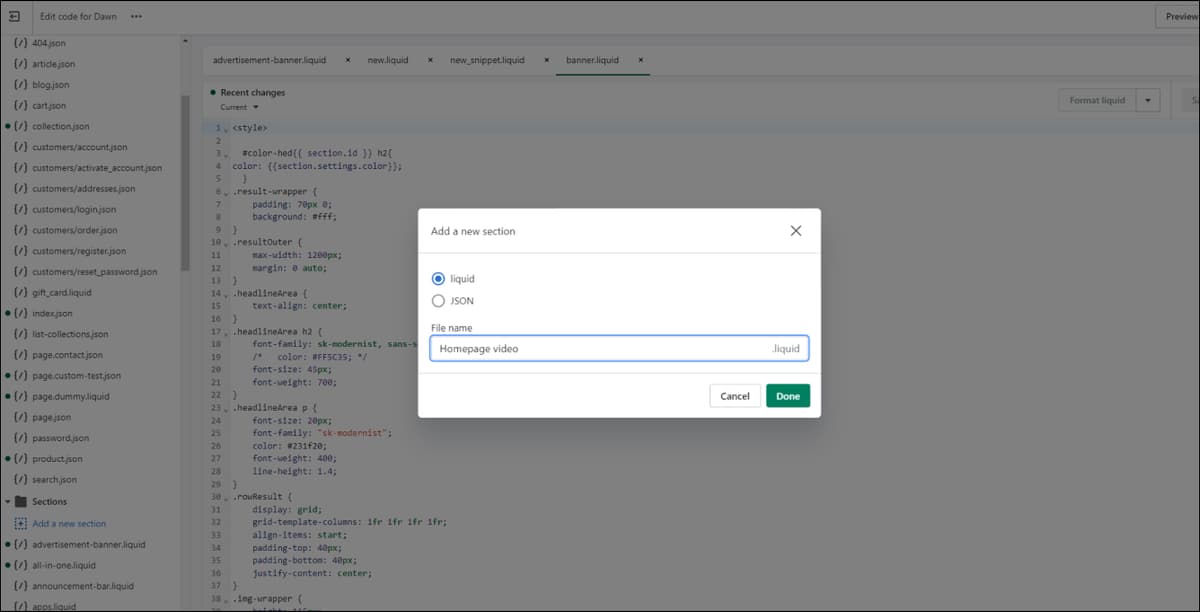This screenshot has height=612, width=1200.
Task: Open customers/login.json file
Action: (73, 210)
